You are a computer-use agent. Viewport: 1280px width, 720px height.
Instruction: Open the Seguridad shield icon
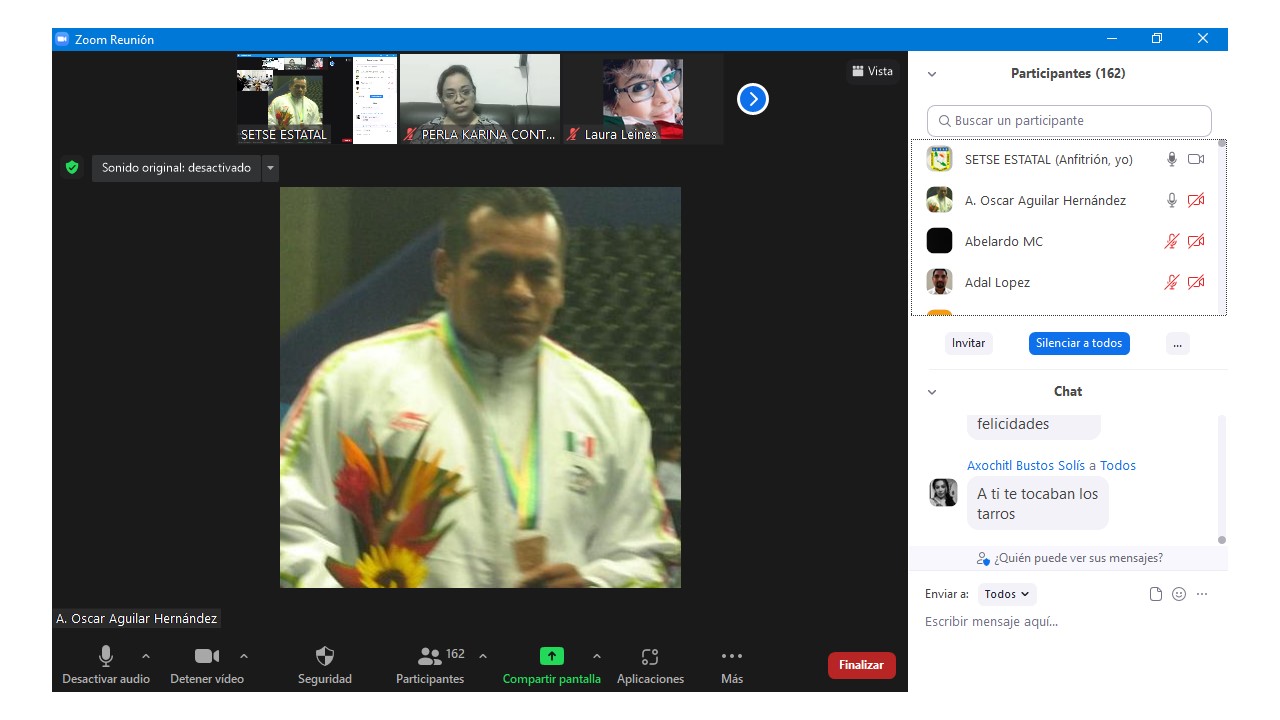pyautogui.click(x=325, y=657)
